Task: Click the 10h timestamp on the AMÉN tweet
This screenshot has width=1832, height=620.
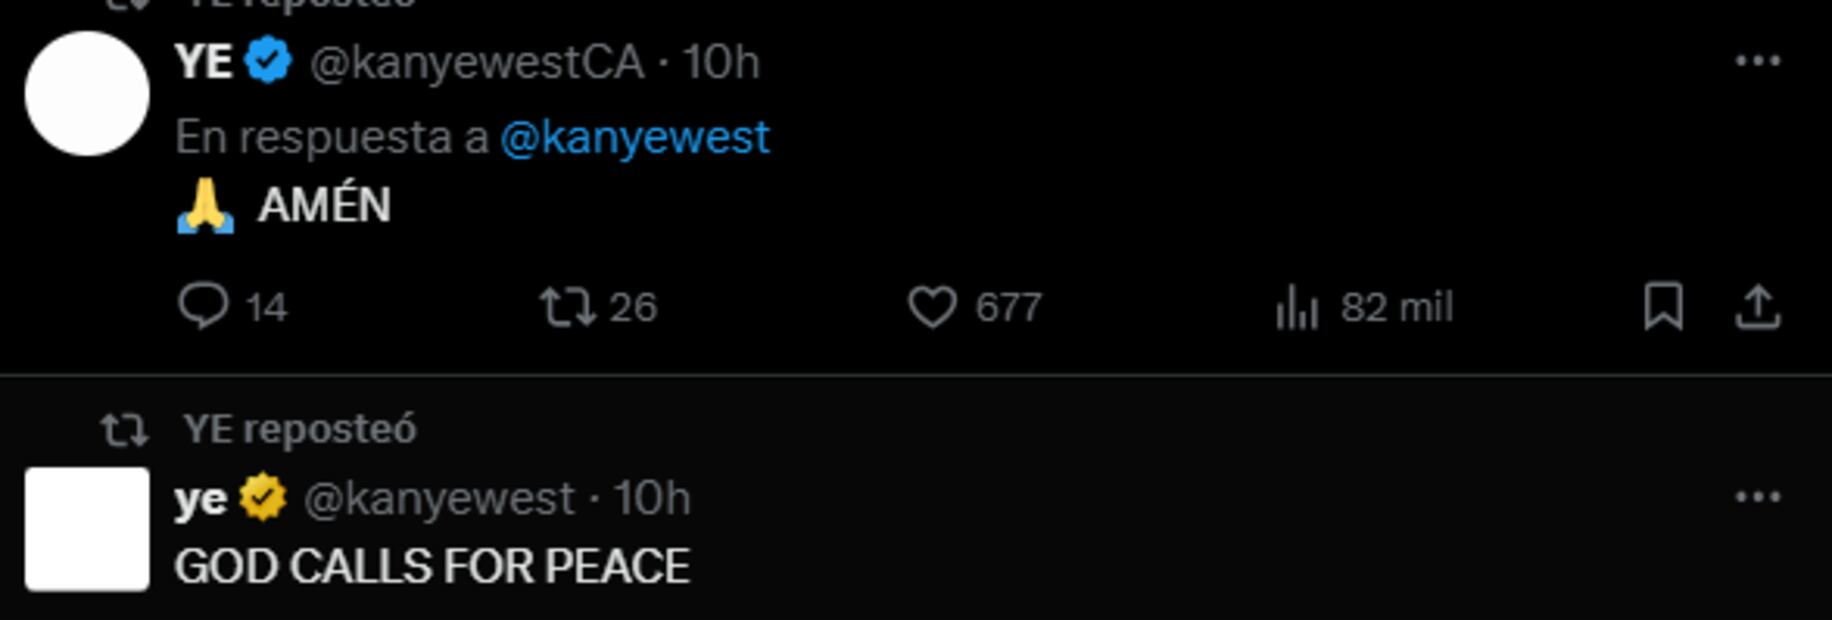Action: [x=721, y=63]
